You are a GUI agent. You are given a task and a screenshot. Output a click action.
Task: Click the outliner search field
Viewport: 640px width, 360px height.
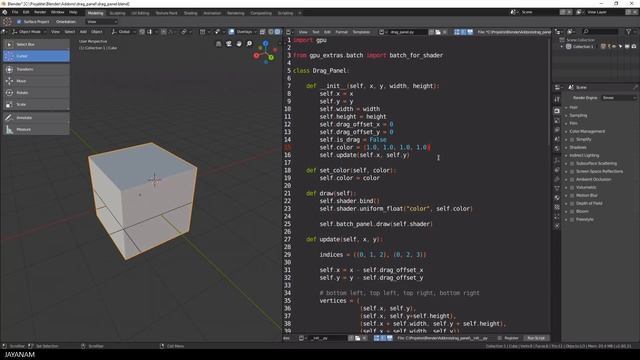[x=600, y=31]
